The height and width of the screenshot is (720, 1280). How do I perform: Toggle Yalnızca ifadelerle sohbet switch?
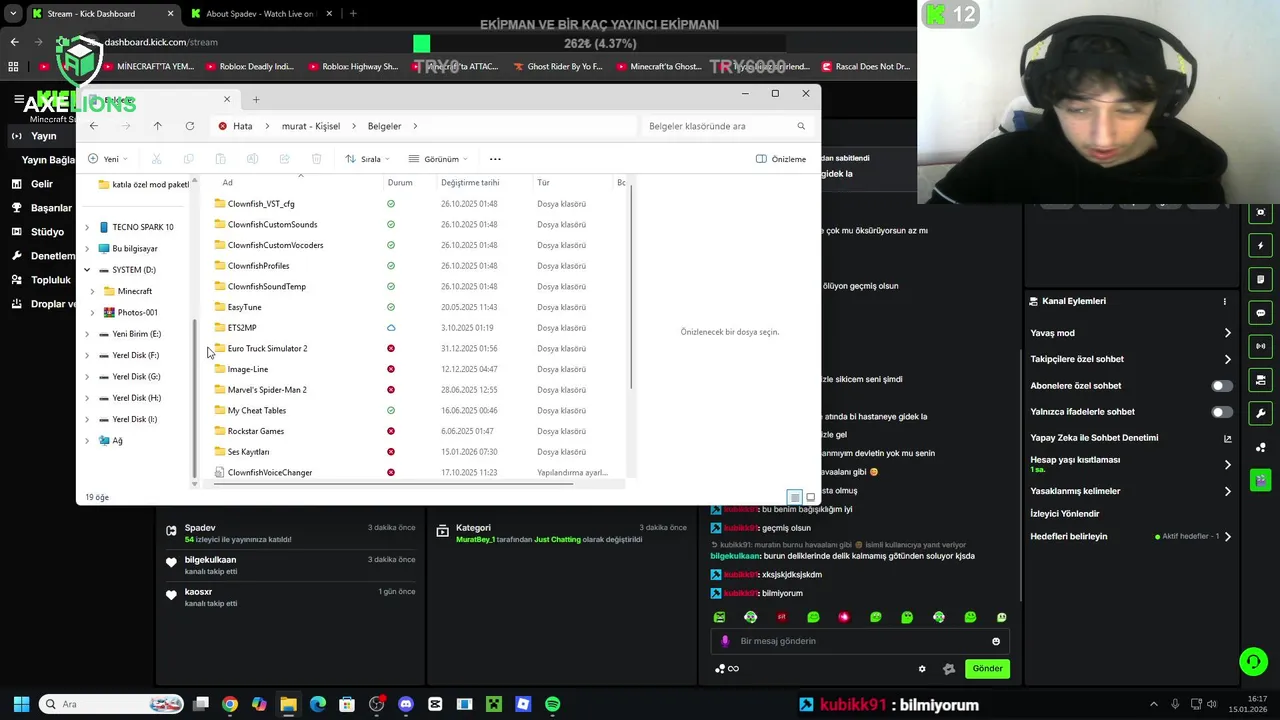[1222, 412]
